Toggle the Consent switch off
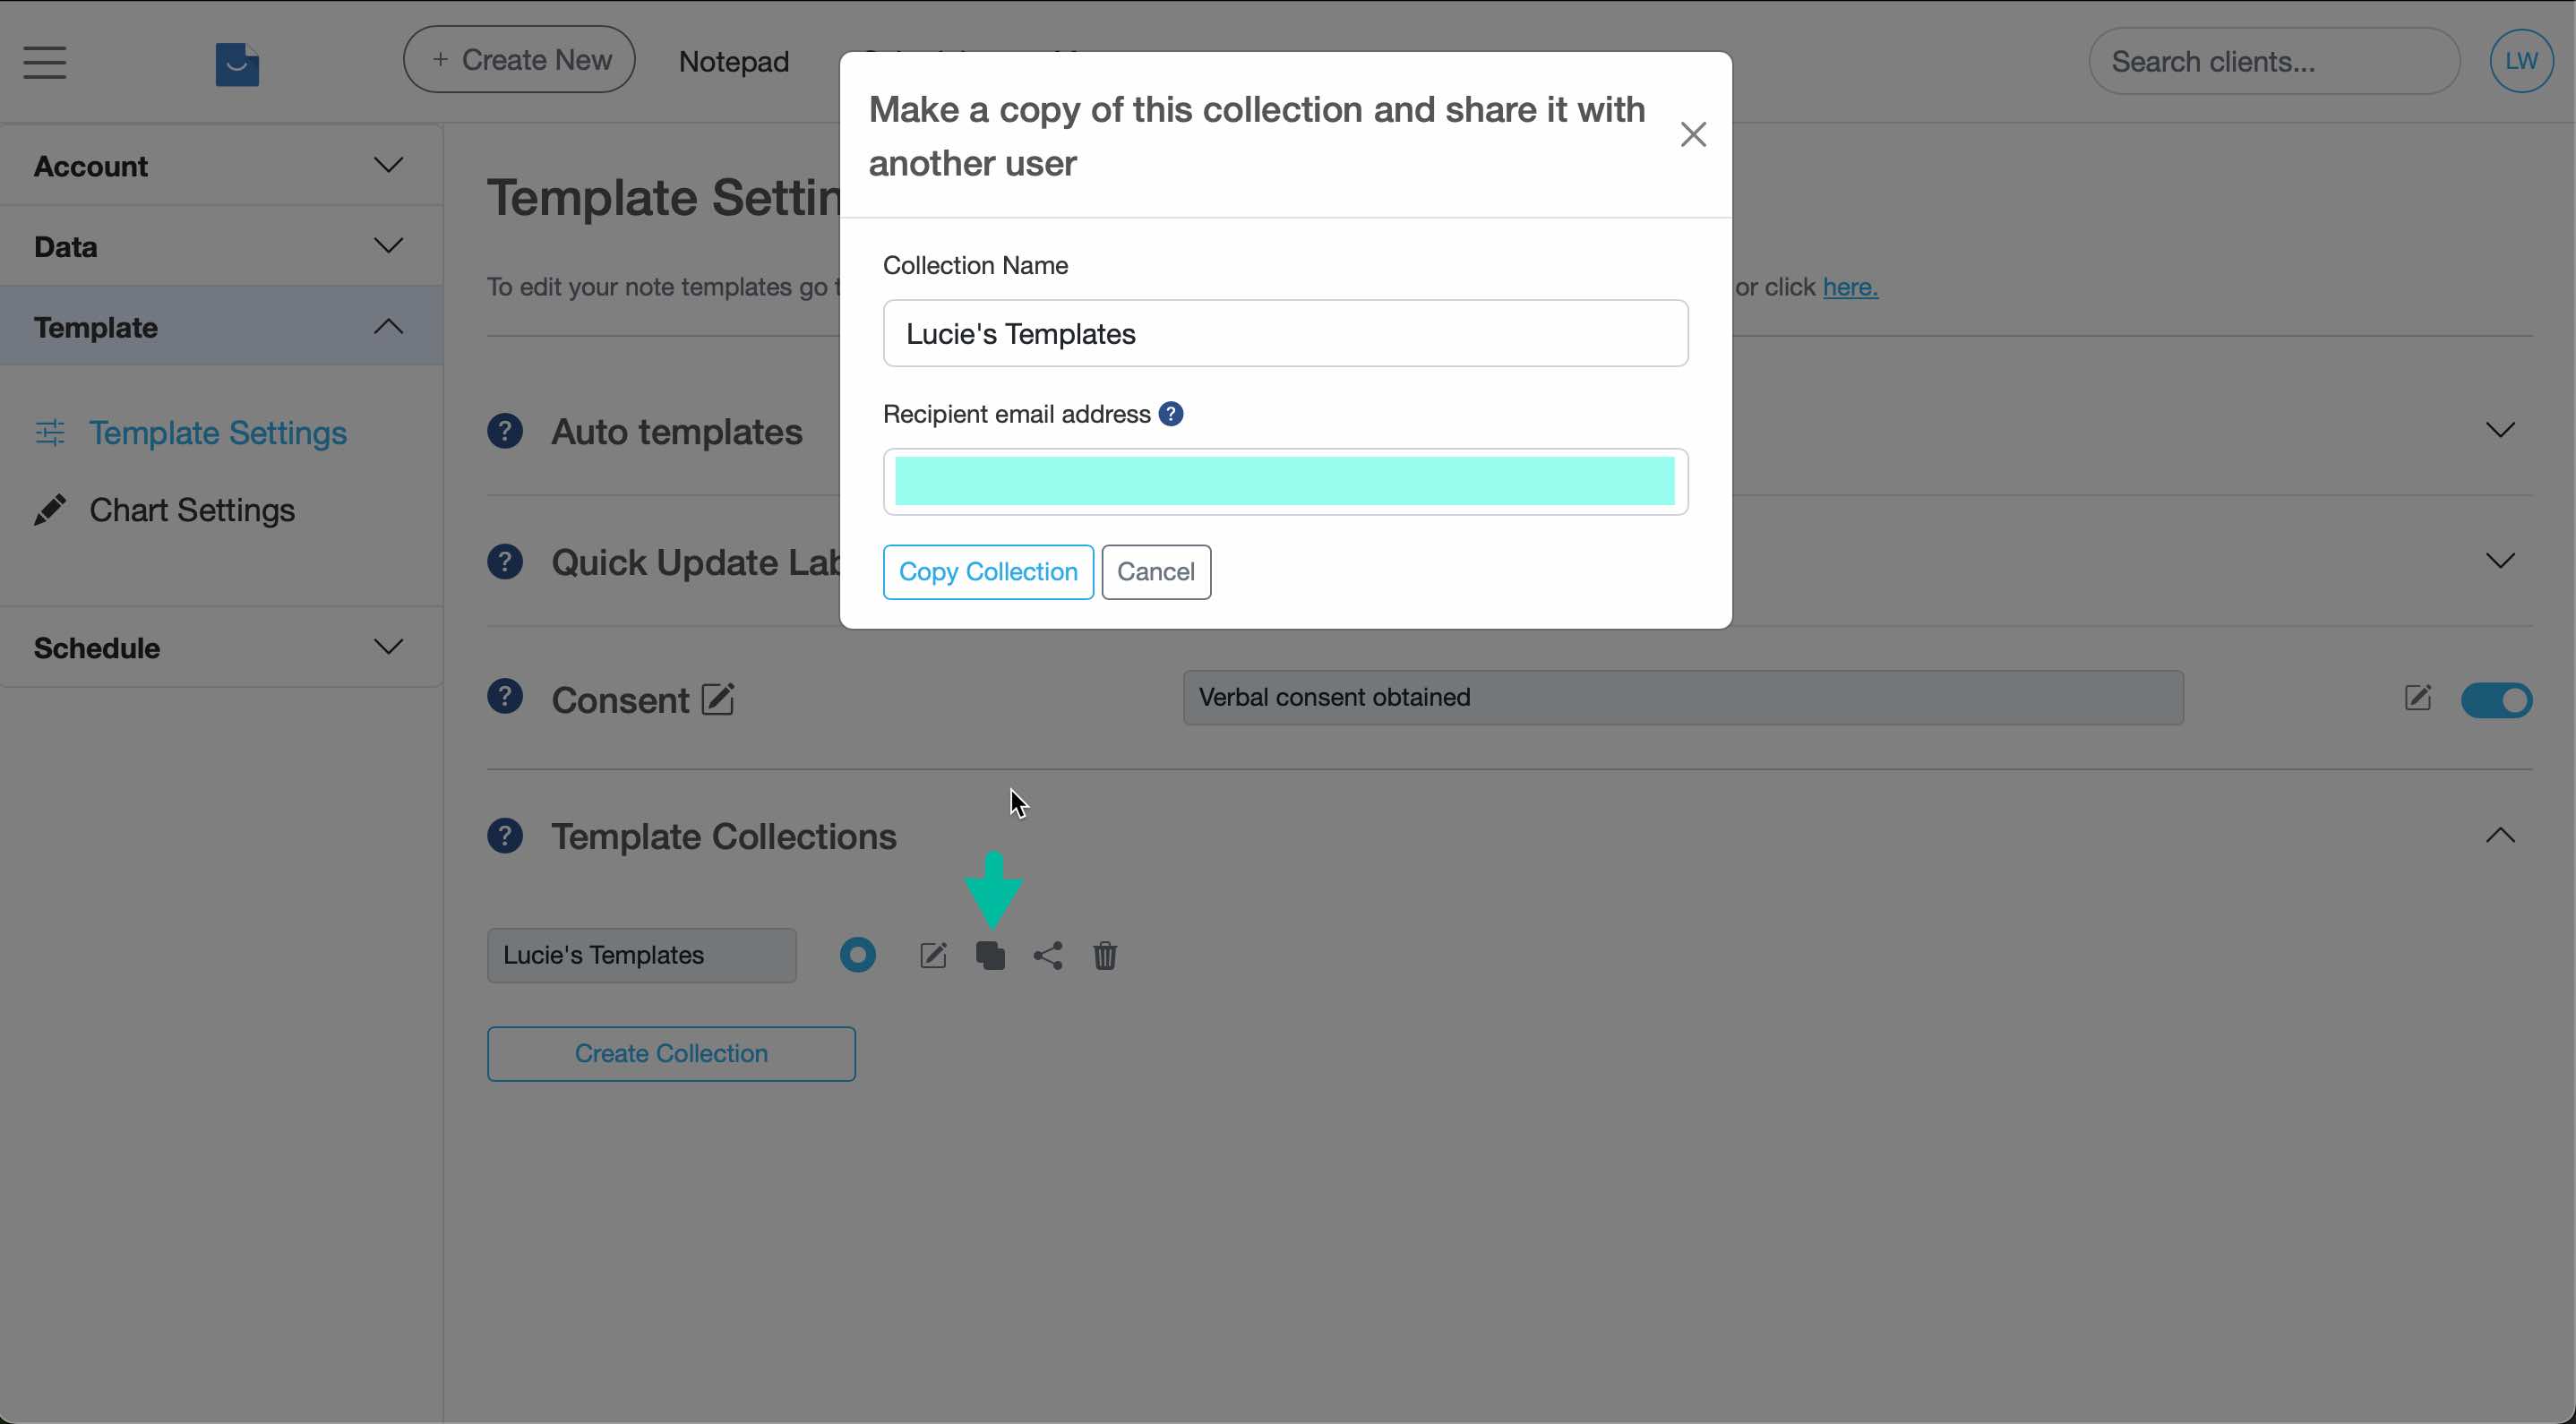 2496,699
